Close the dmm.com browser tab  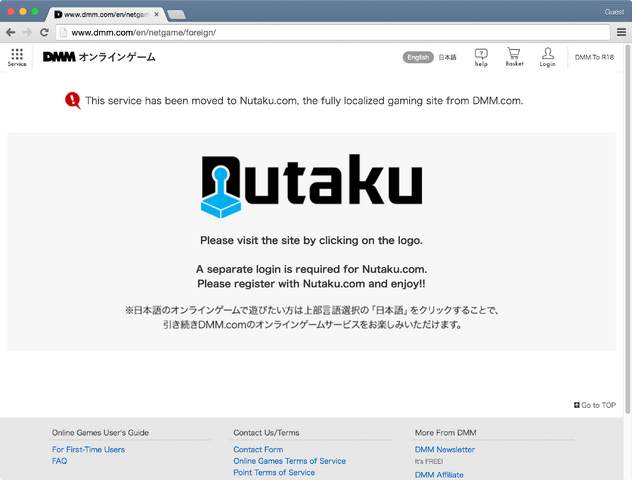(156, 15)
